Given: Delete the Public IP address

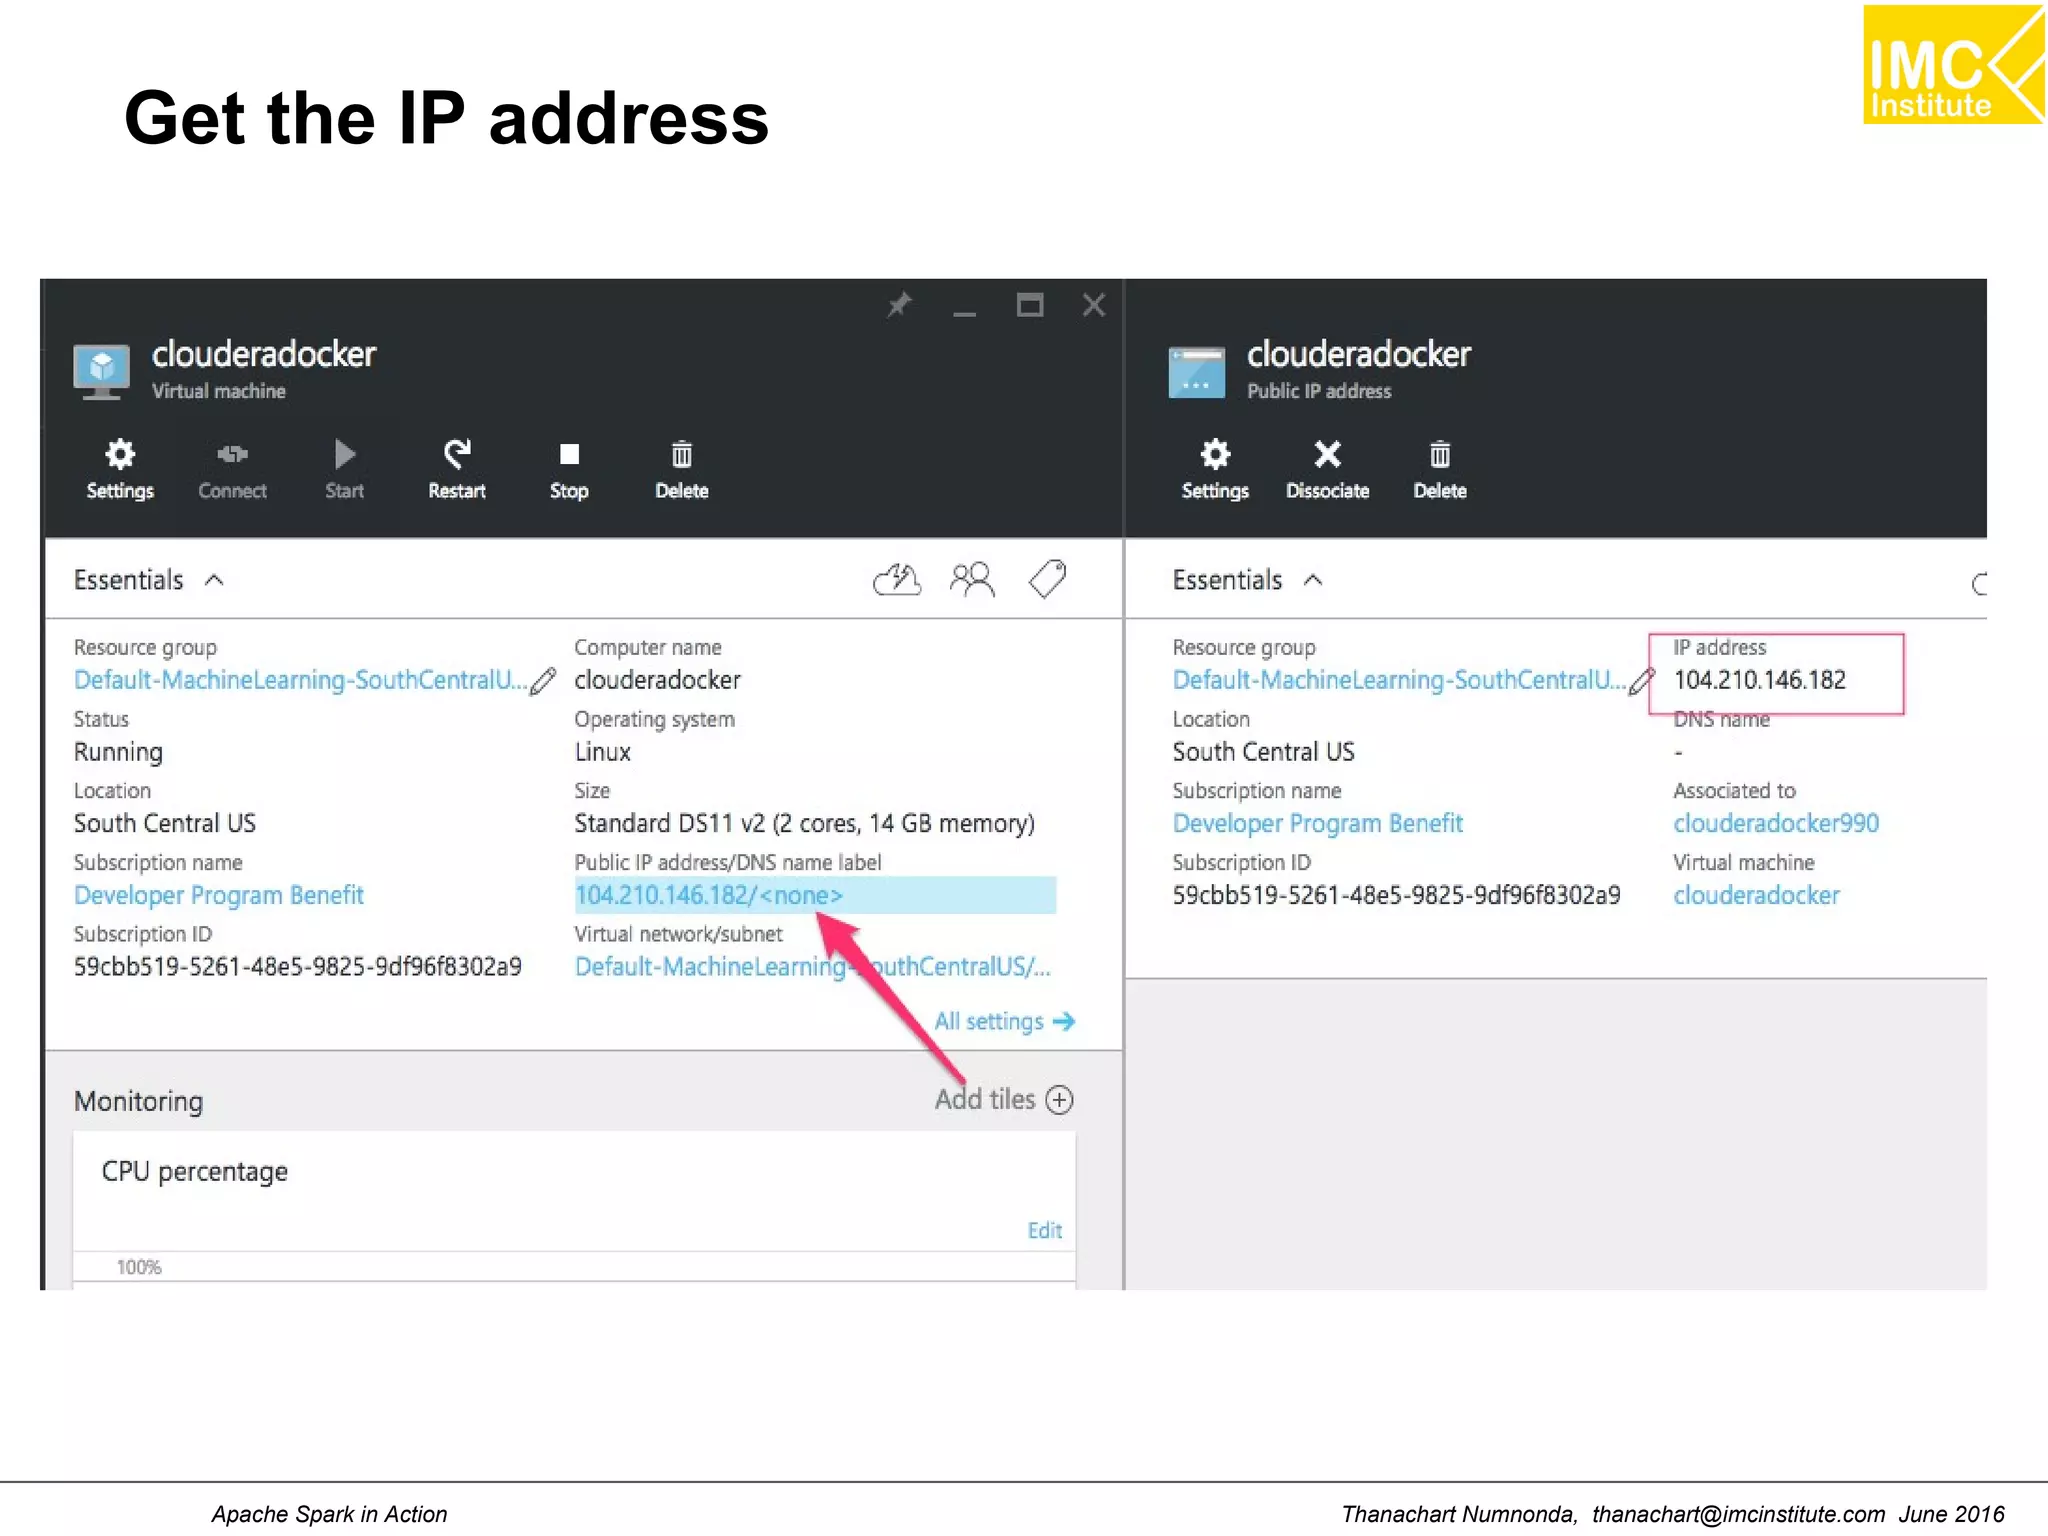Looking at the screenshot, I should (x=1439, y=456).
